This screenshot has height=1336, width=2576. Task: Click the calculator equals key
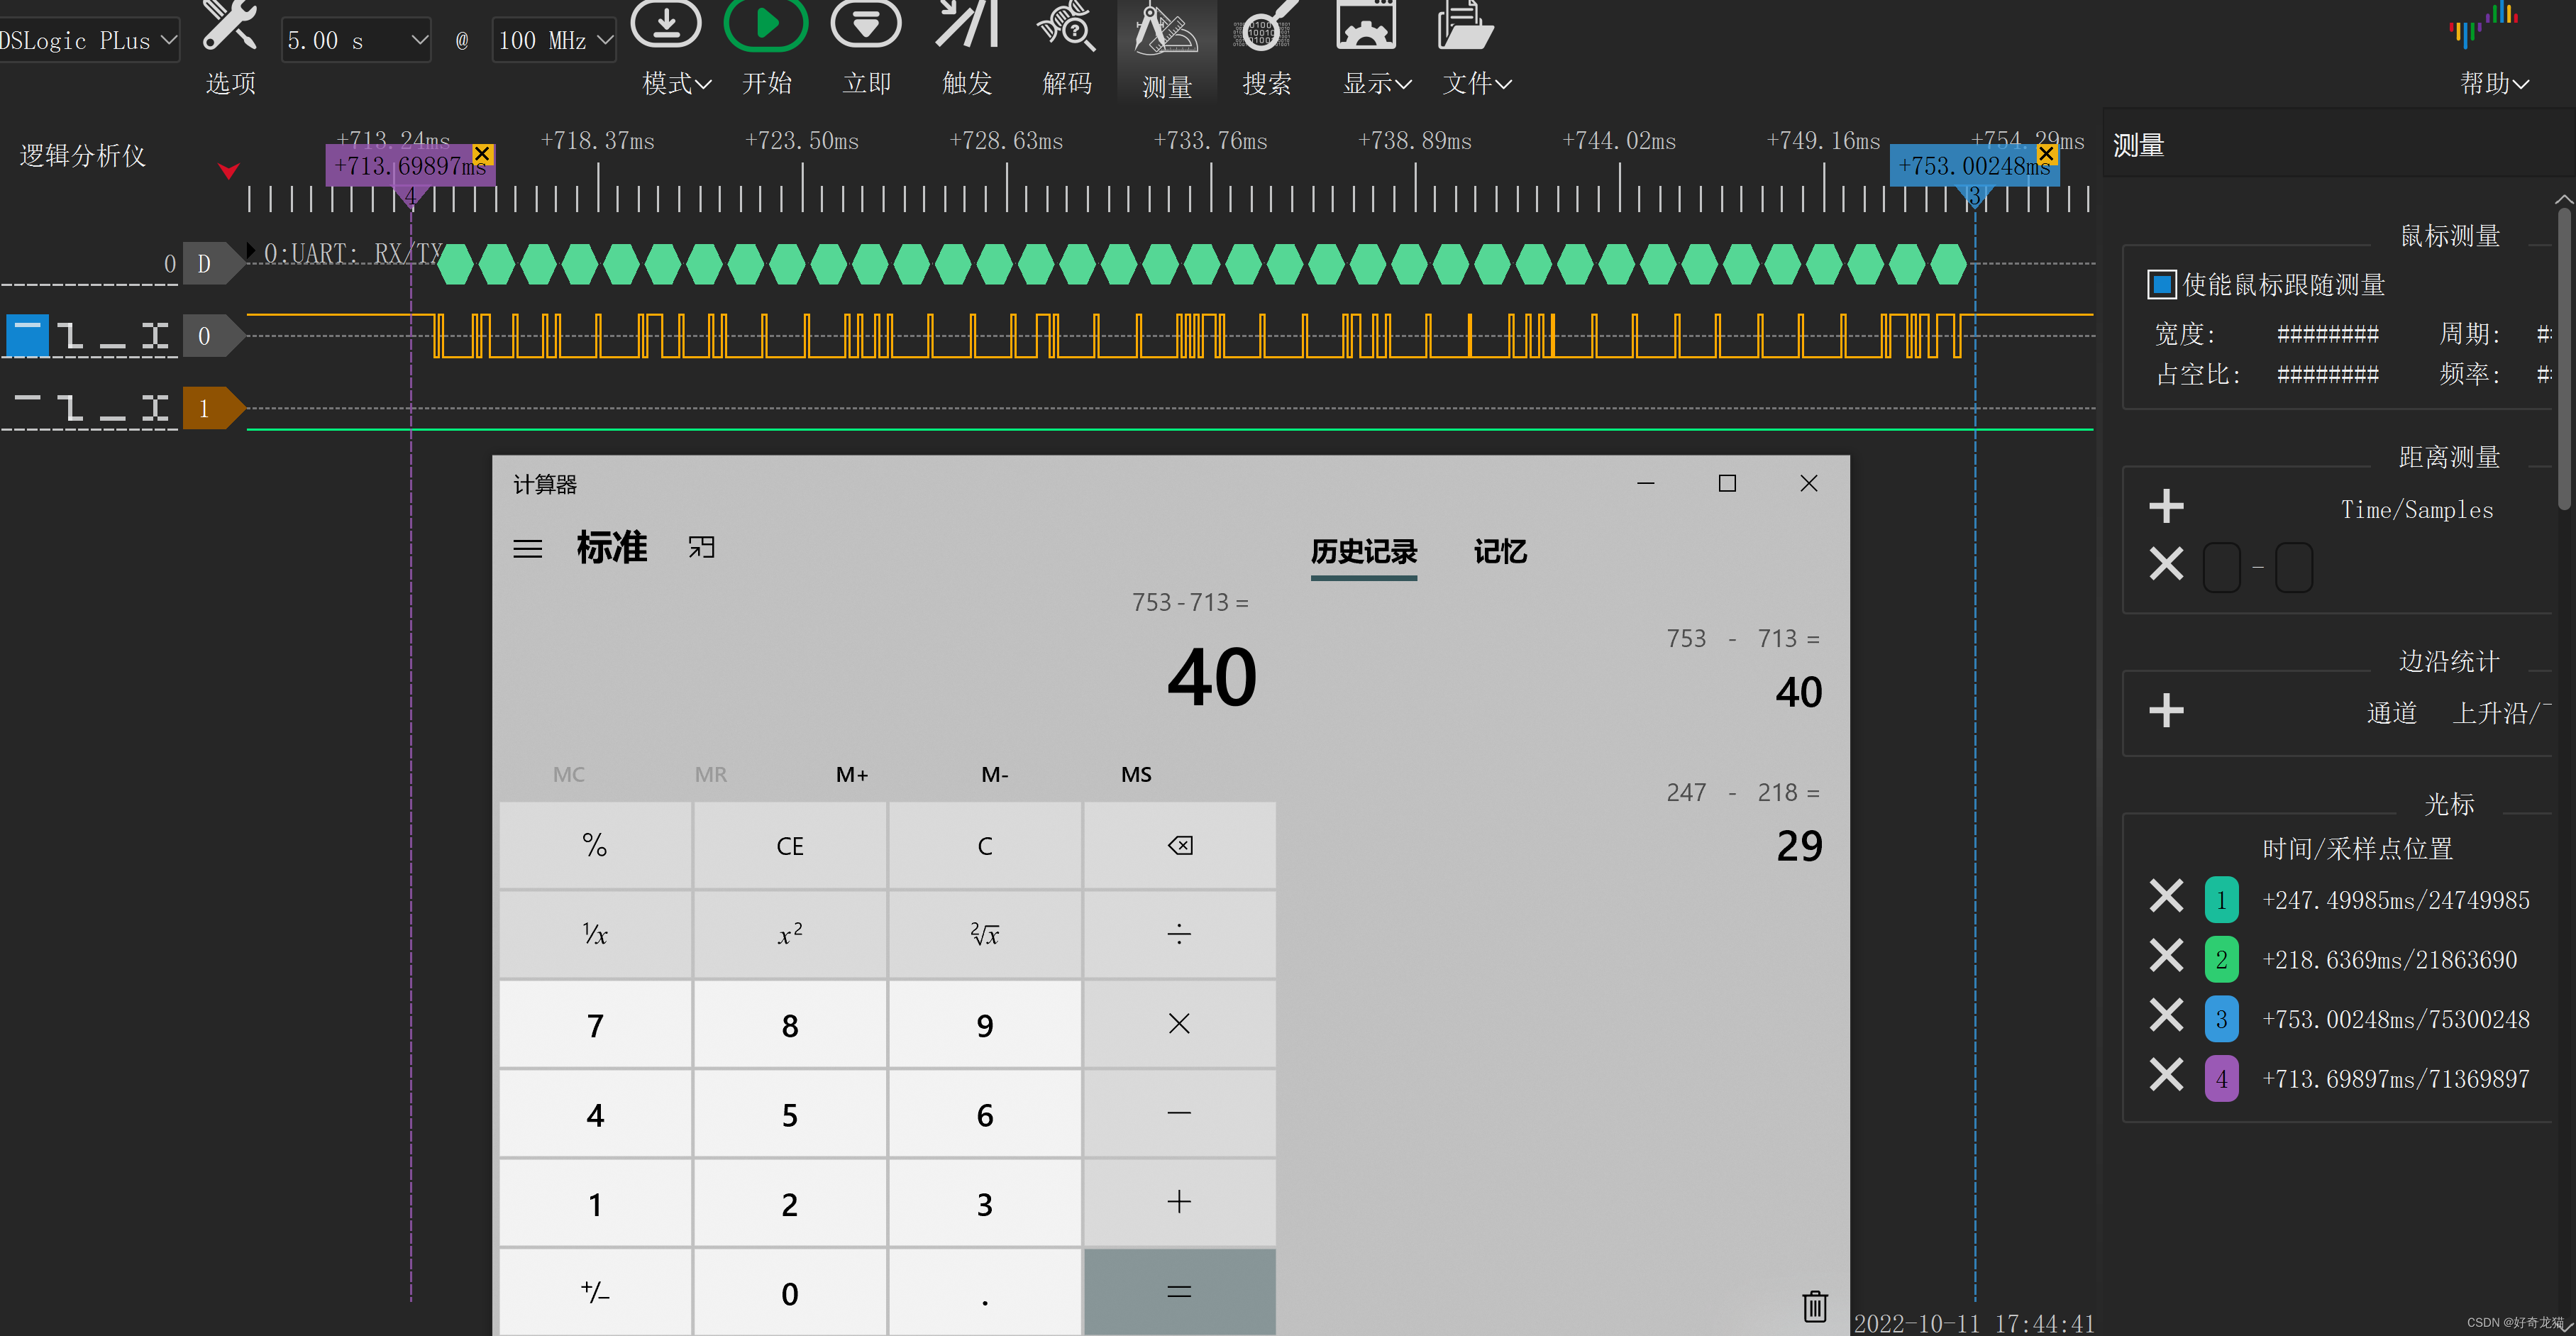coord(1180,1291)
